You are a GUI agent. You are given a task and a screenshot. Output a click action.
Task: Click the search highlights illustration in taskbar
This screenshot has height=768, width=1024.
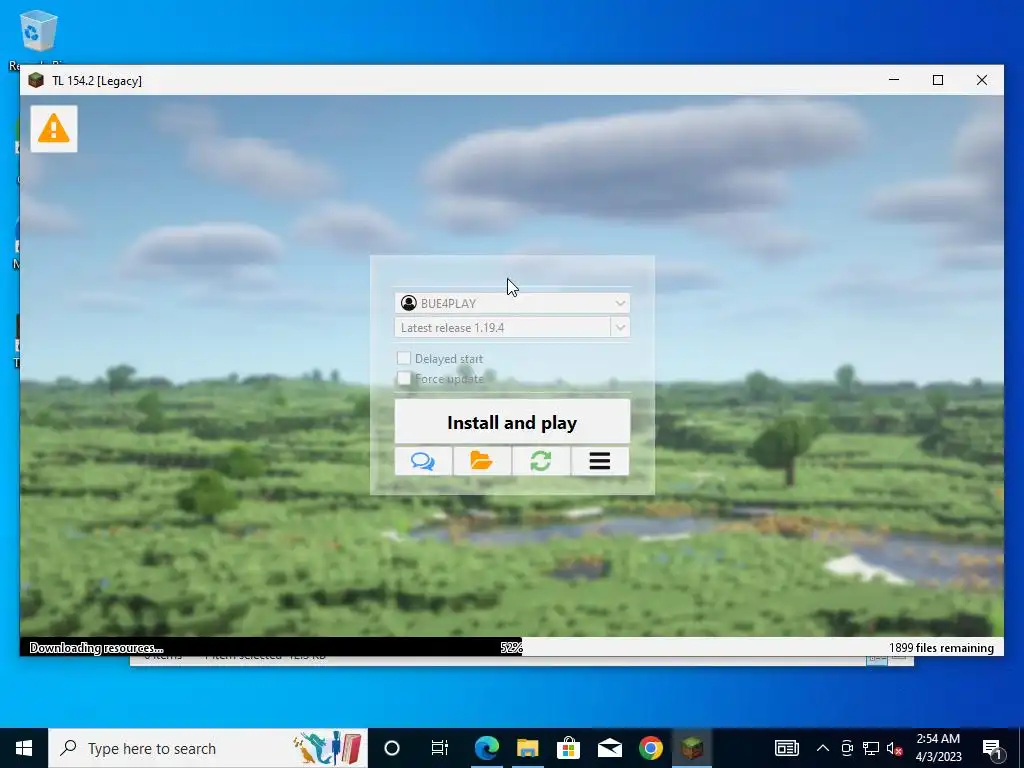327,748
